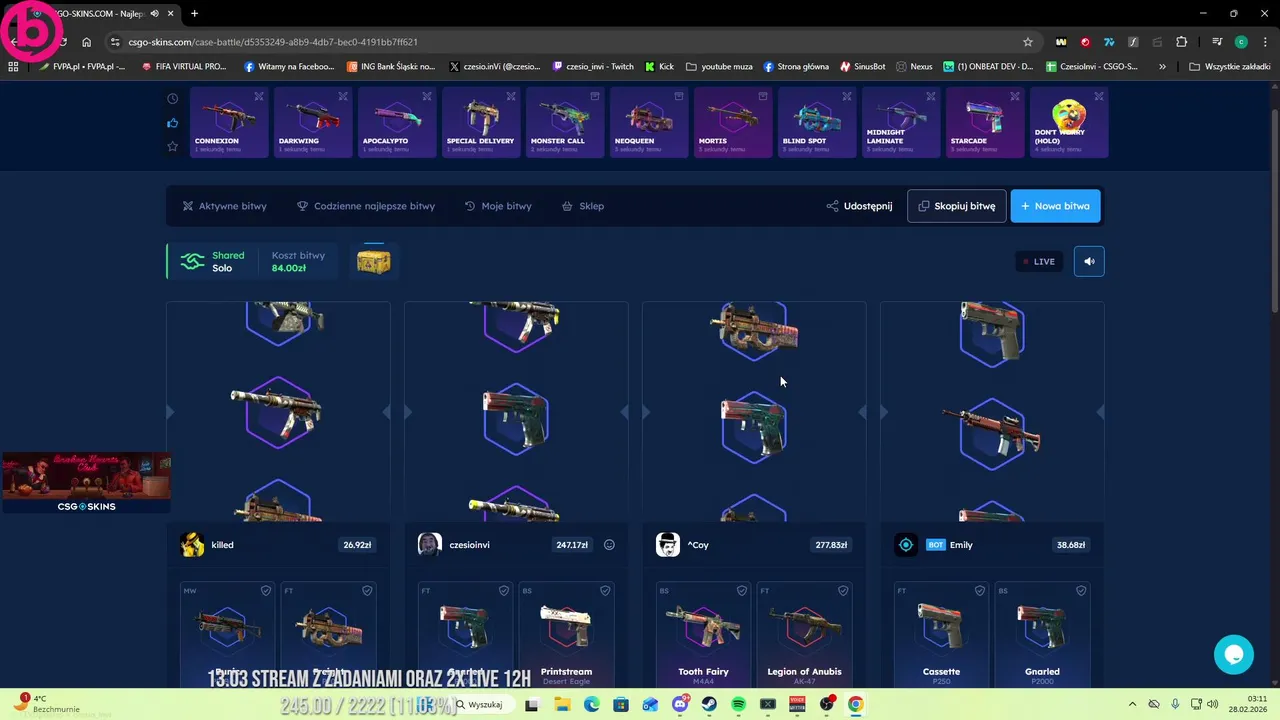
Task: Open Steam from the taskbar
Action: 709,704
